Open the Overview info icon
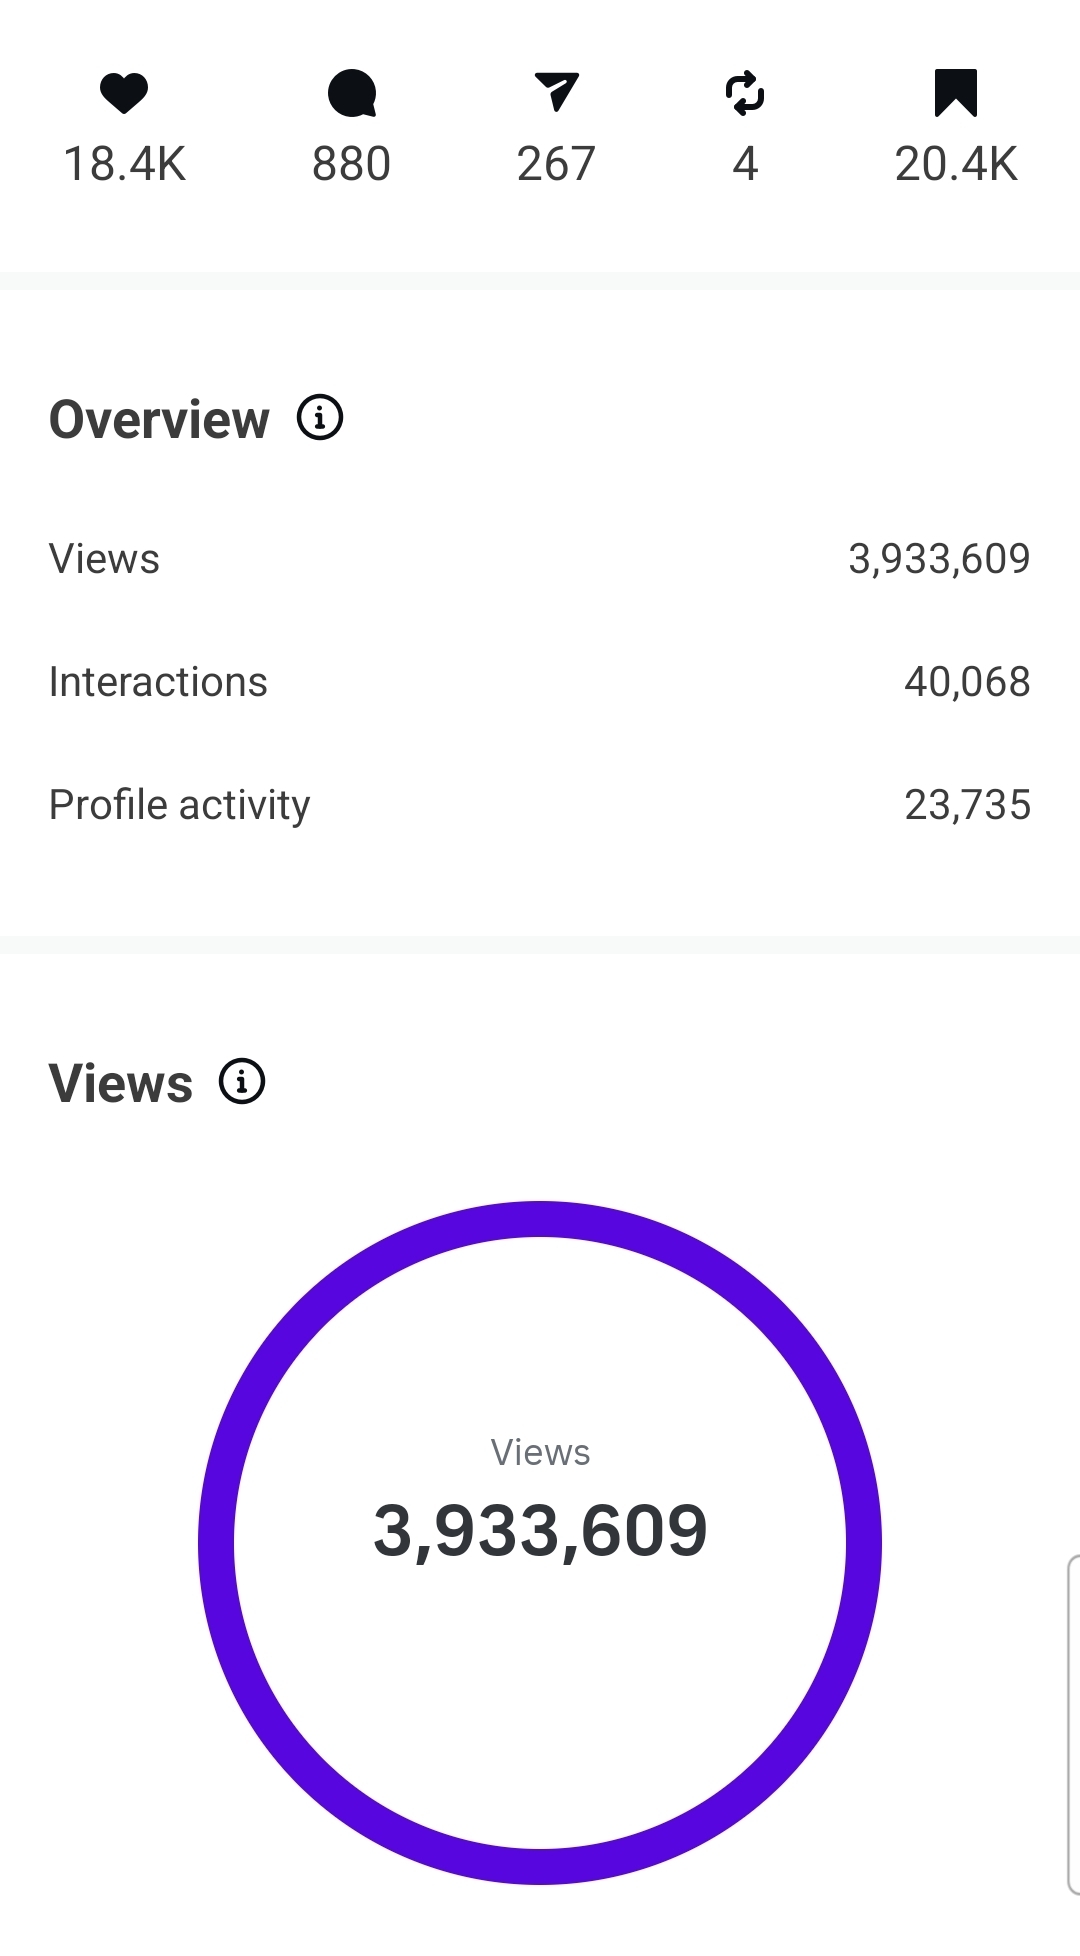Screen dimensions: 1080x1956 pyautogui.click(x=320, y=418)
